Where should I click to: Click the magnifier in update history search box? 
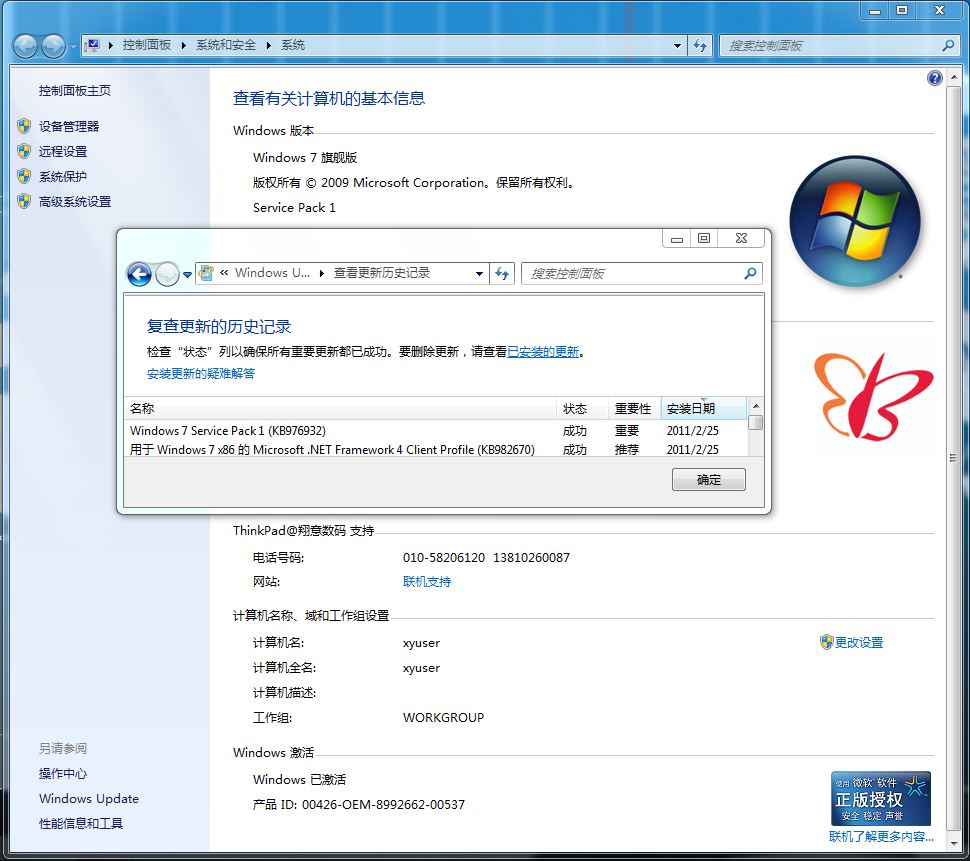pos(750,273)
